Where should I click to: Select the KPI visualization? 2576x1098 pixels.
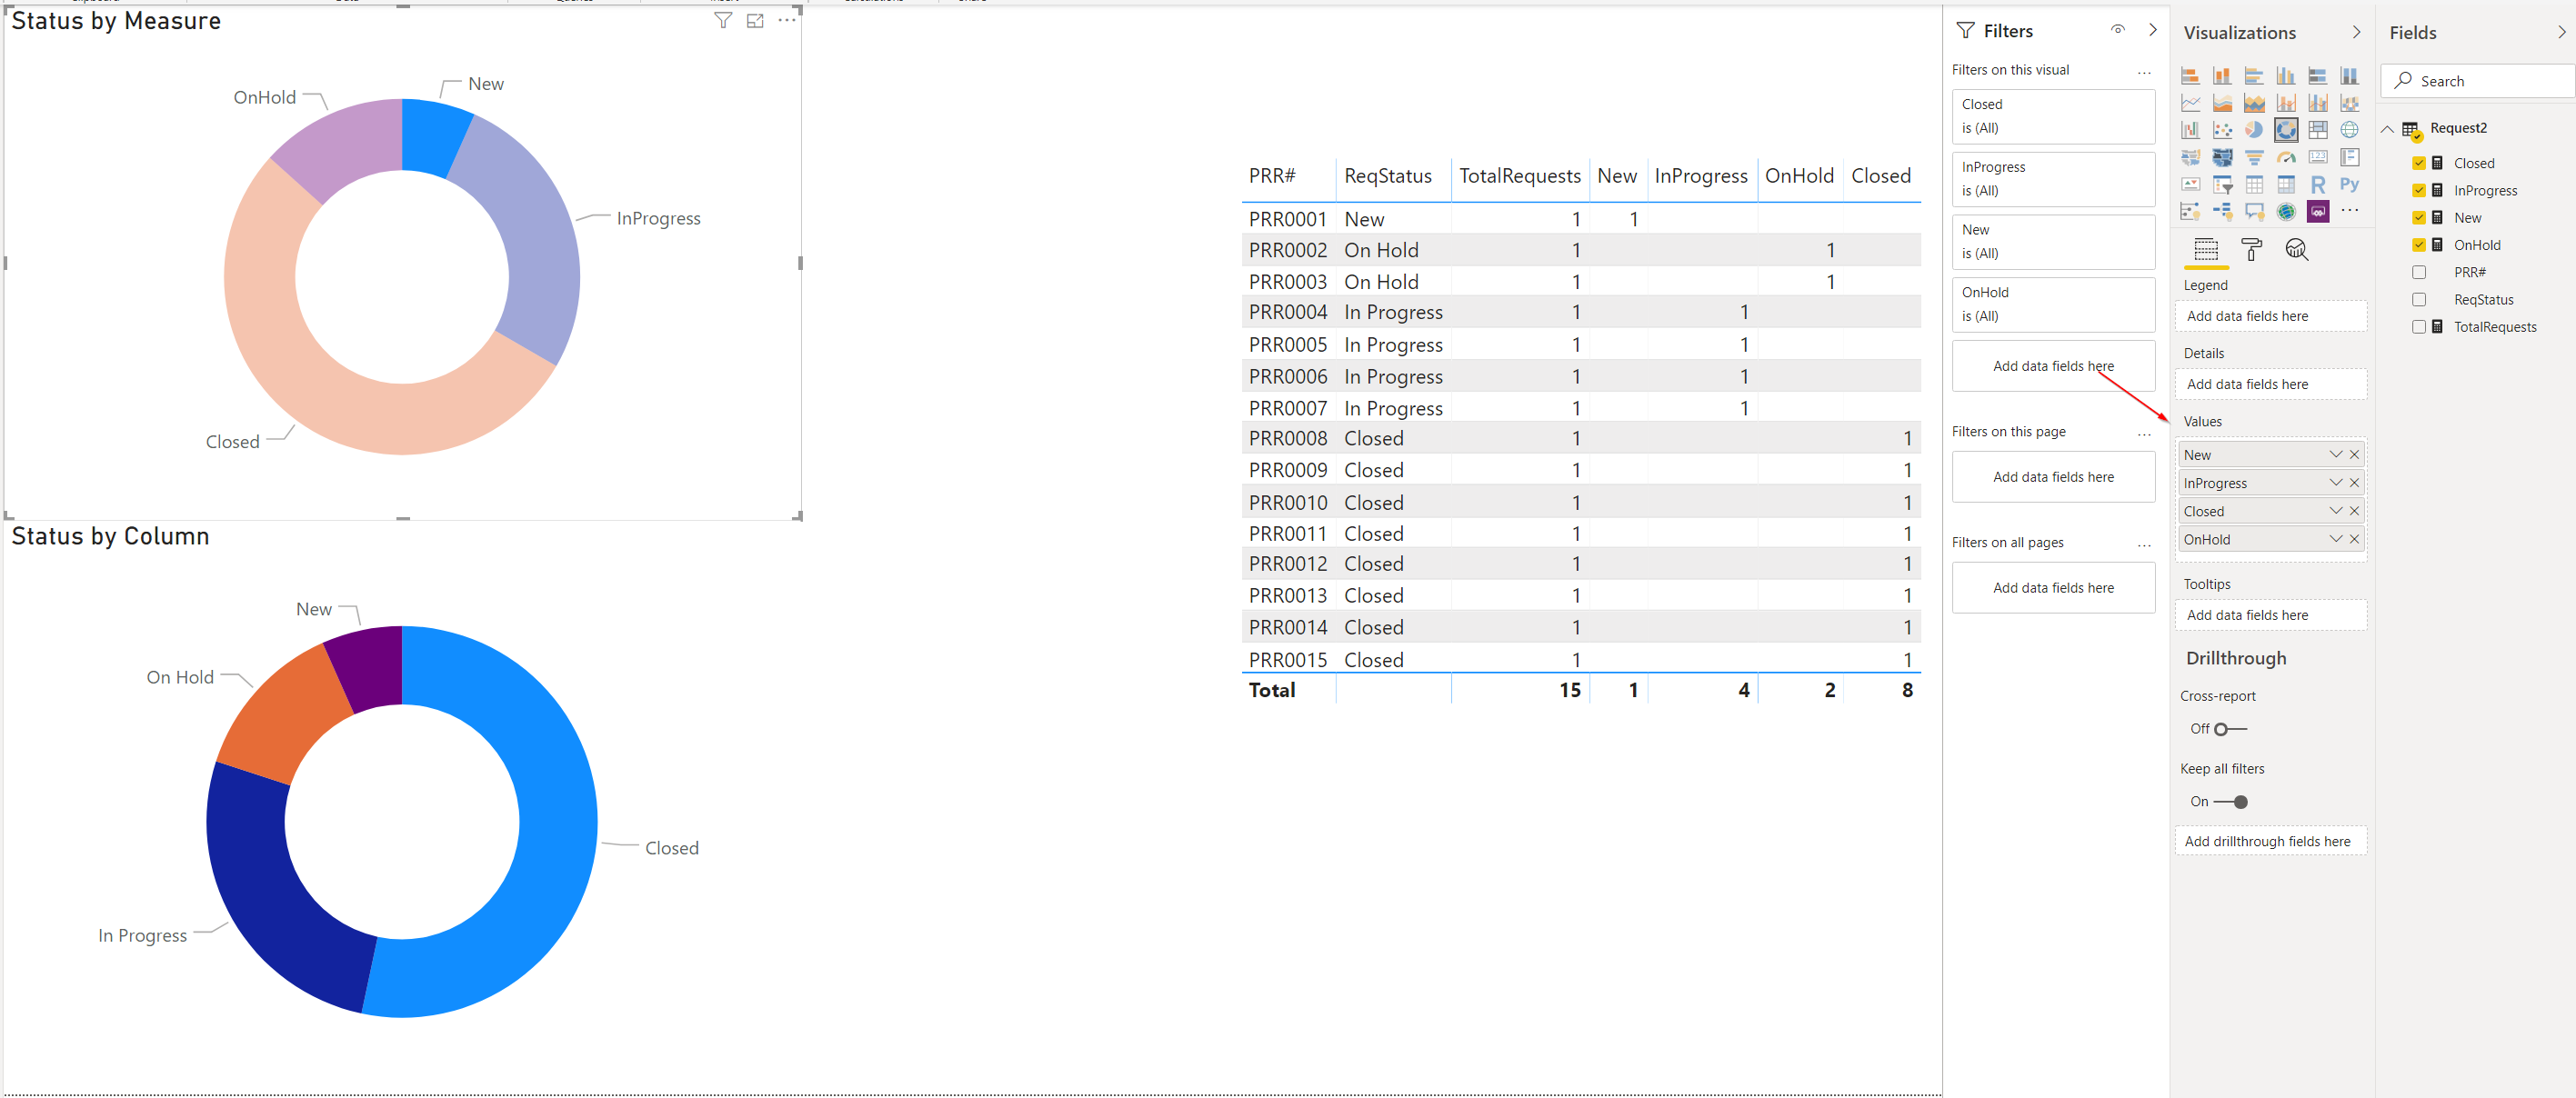tap(2190, 184)
